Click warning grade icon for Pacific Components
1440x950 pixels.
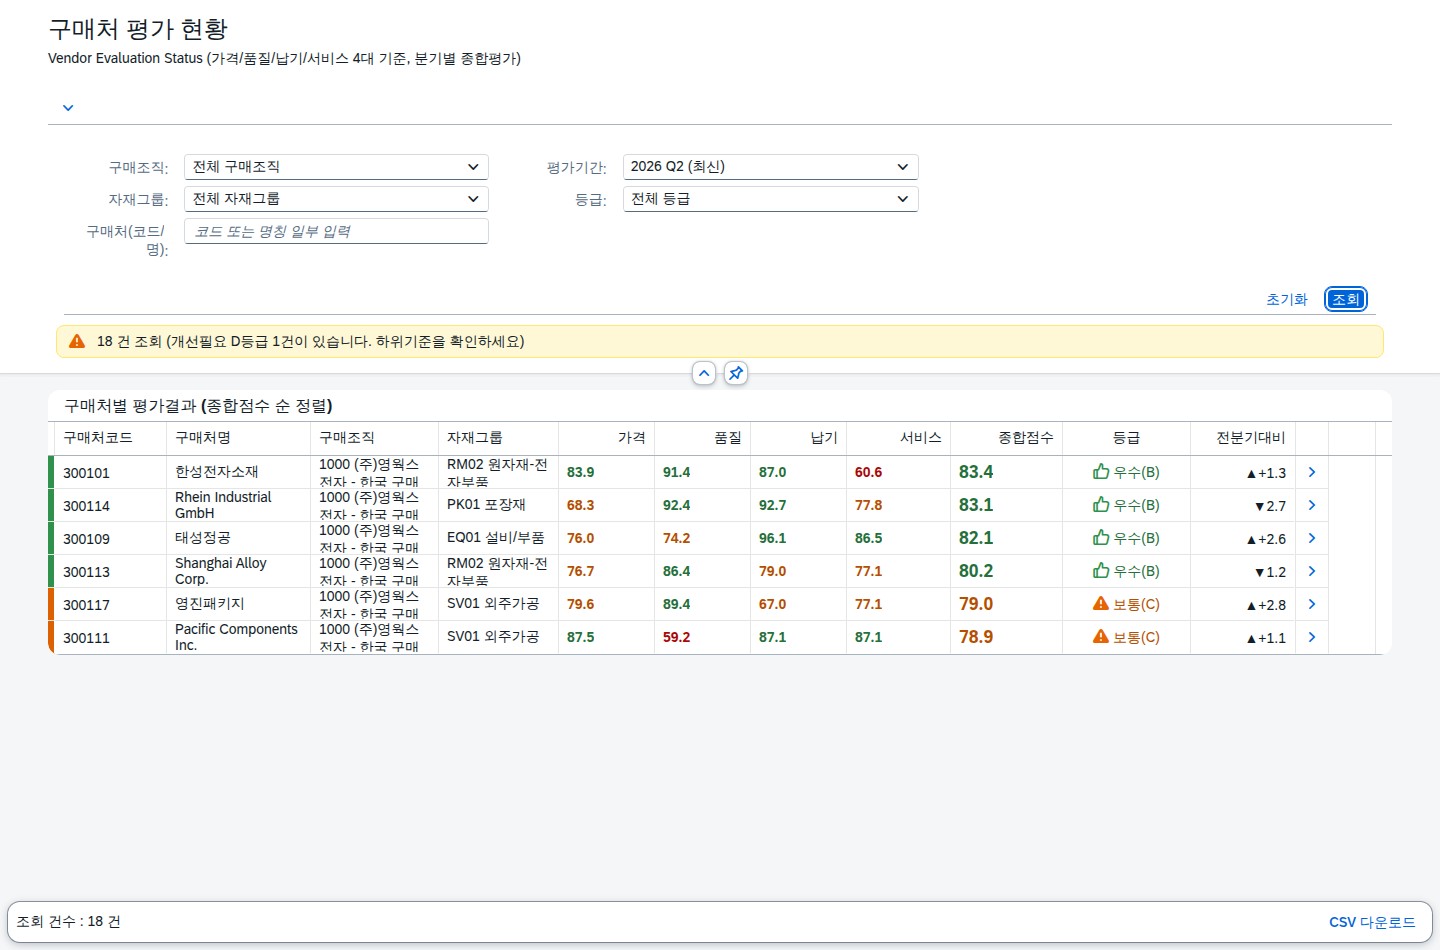click(x=1101, y=636)
